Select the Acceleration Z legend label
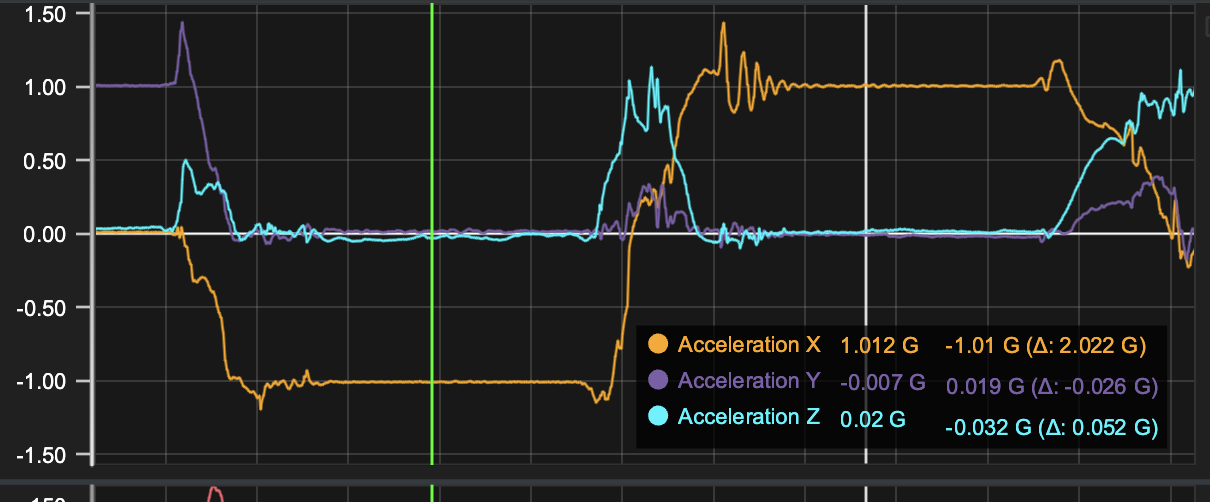1210x502 pixels. pos(749,417)
